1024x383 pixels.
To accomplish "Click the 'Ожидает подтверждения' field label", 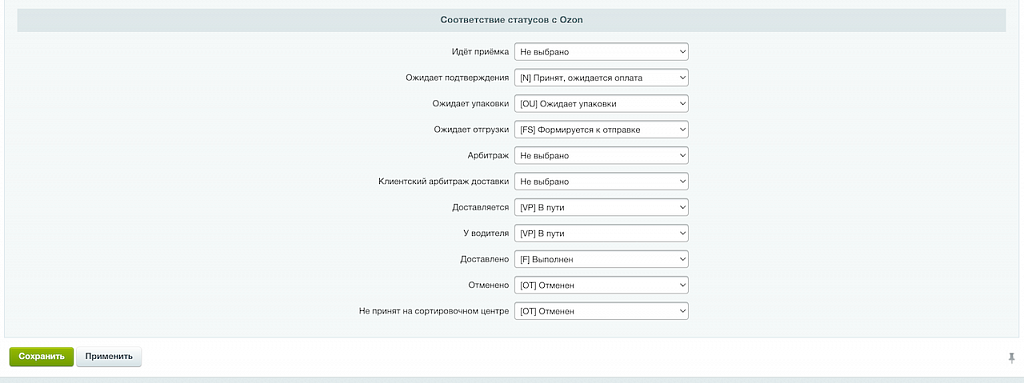I will pos(457,78).
